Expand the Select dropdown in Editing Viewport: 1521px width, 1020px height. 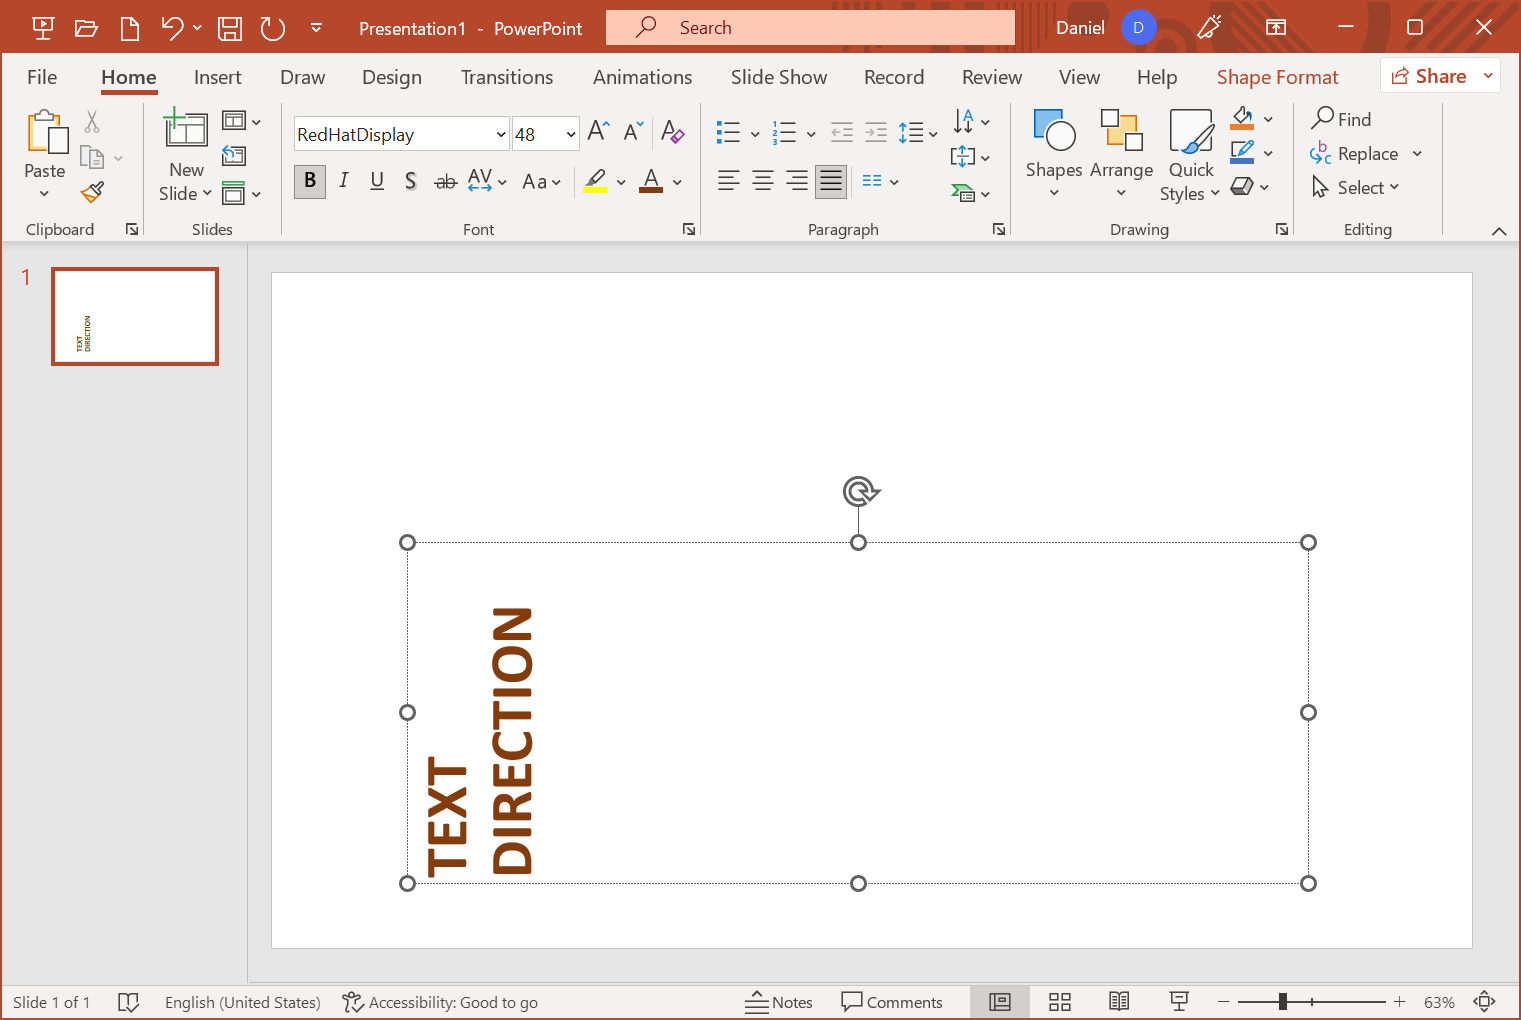1356,188
